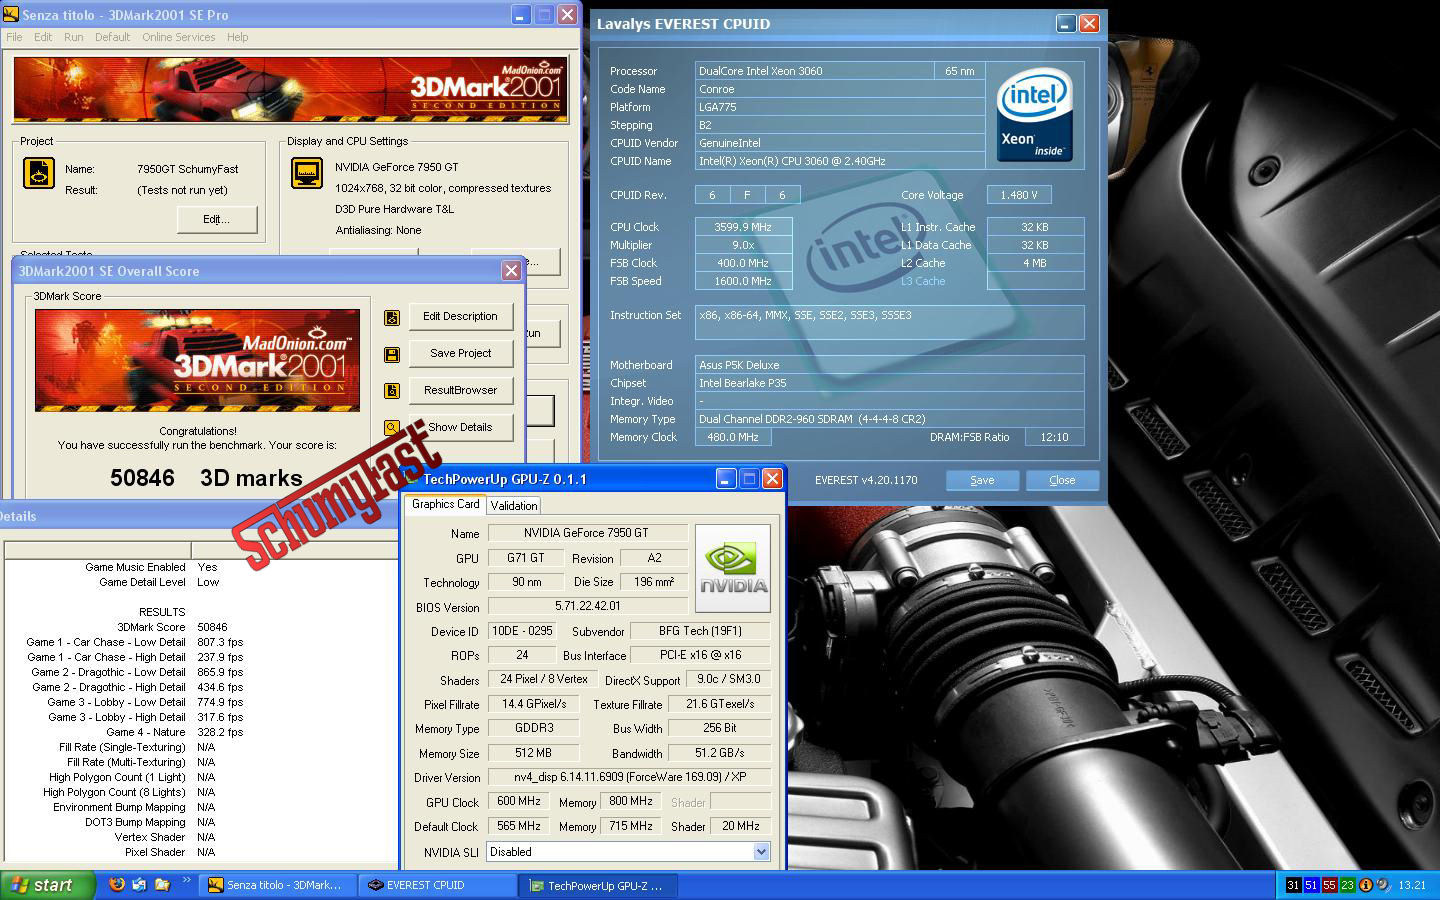The height and width of the screenshot is (900, 1440).
Task: Click the taskbar clock 13.21
Action: 1412,885
